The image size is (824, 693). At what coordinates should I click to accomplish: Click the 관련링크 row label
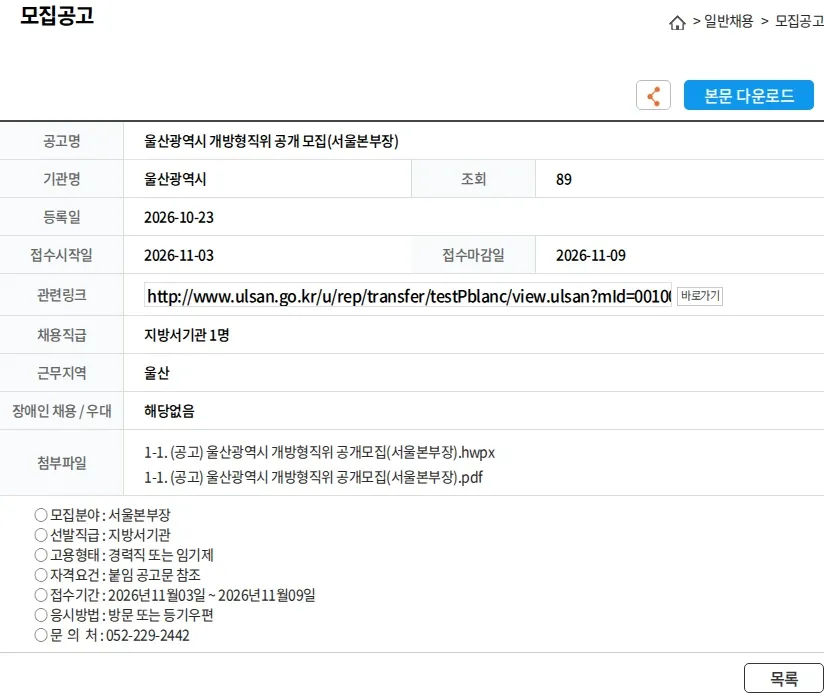pos(61,295)
